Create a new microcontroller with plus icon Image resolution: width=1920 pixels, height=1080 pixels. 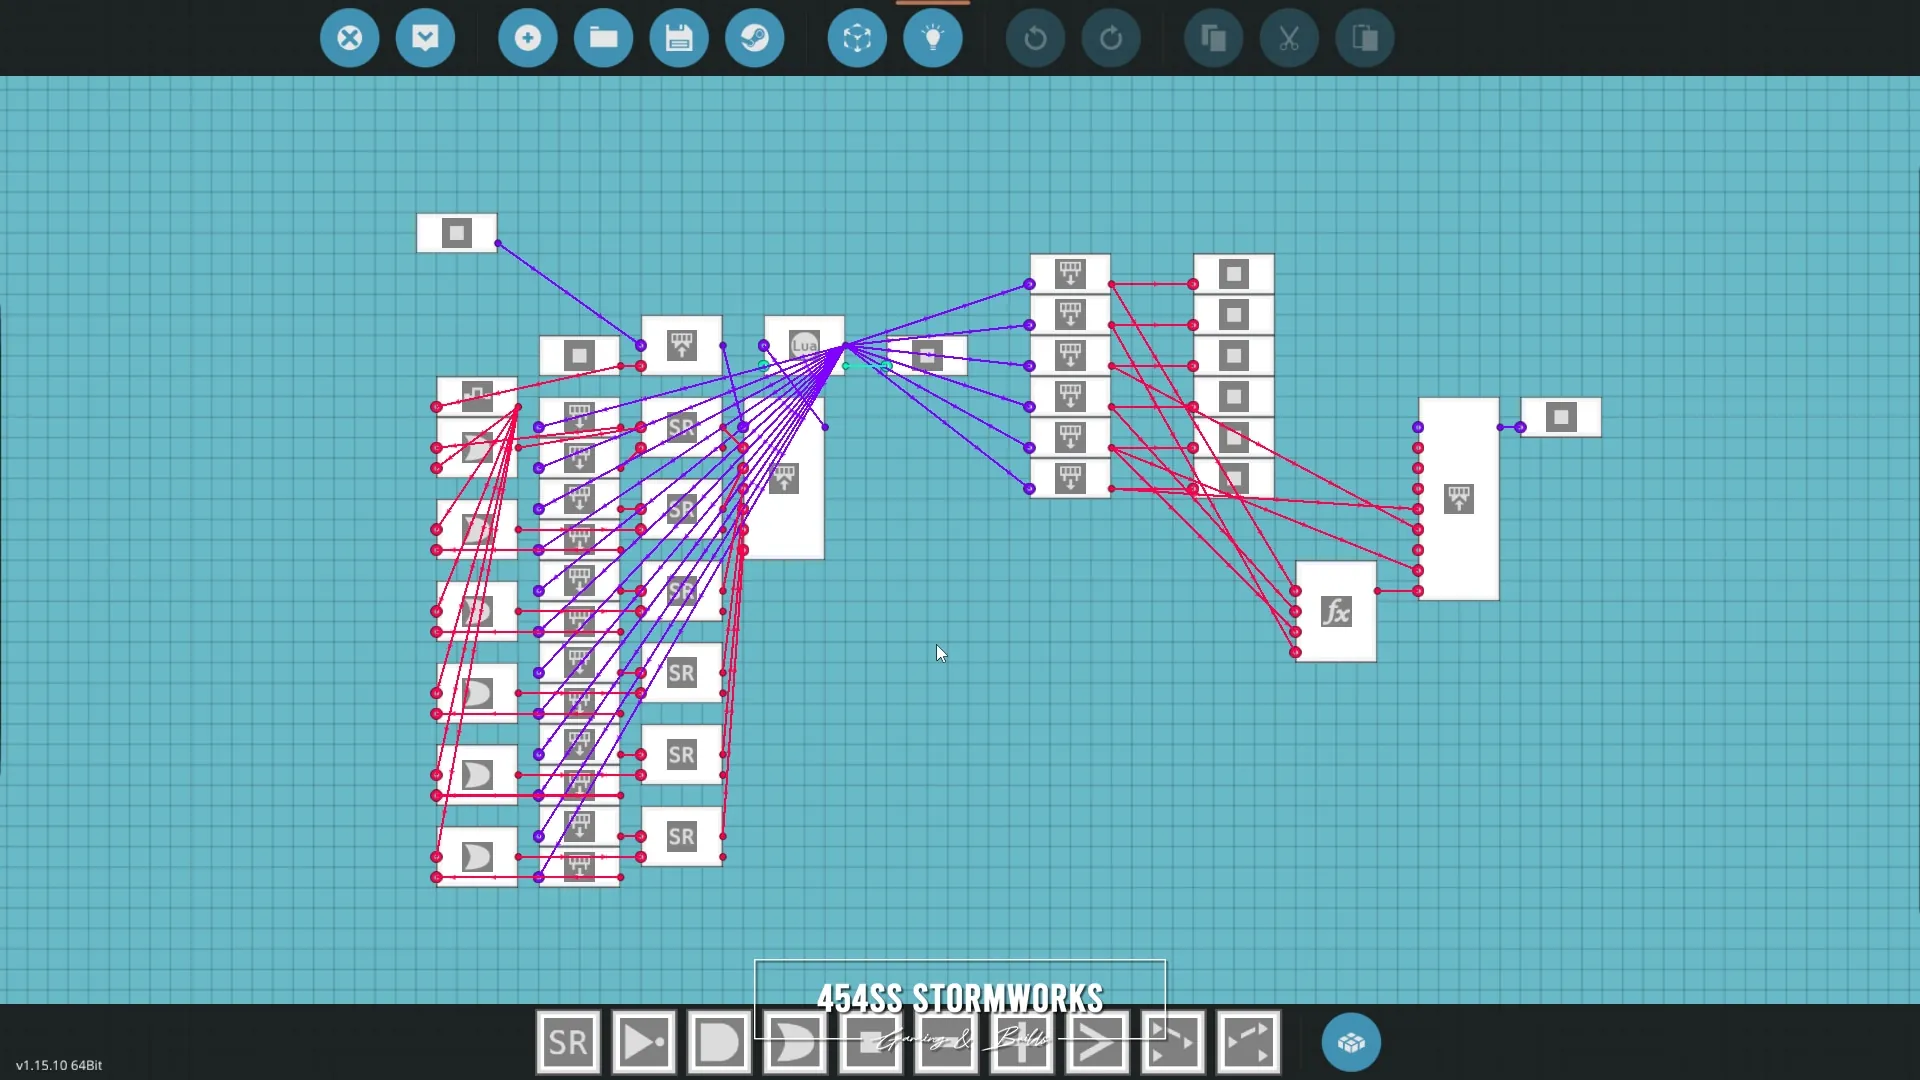[x=527, y=38]
